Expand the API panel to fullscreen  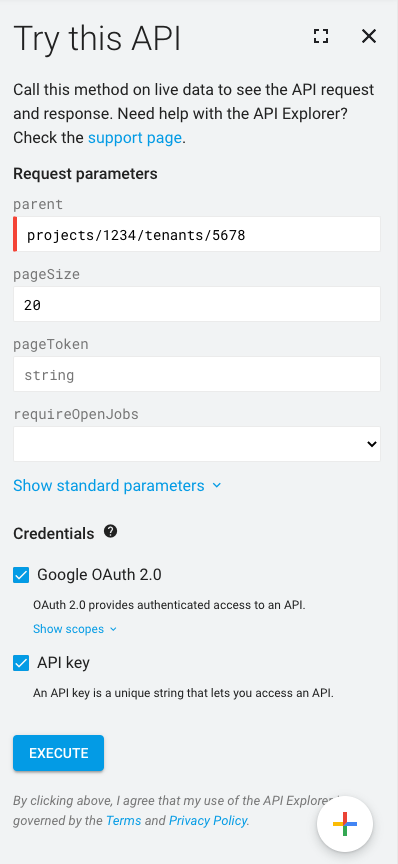coord(321,36)
